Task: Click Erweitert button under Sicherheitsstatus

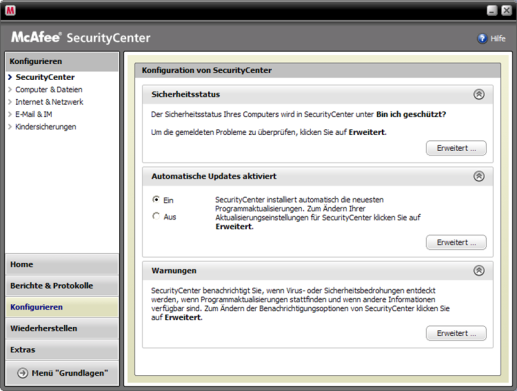Action: (456, 148)
